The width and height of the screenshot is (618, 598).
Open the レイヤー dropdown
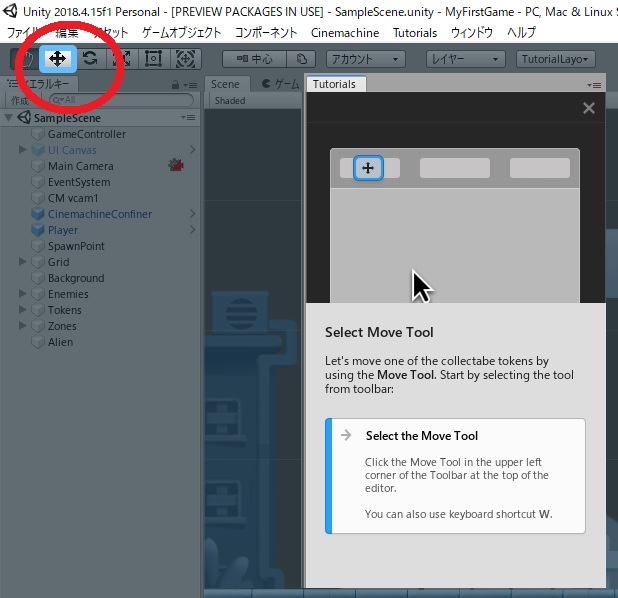pyautogui.click(x=465, y=59)
